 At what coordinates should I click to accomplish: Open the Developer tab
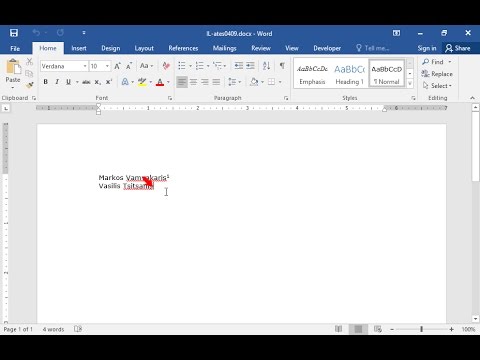pos(327,48)
